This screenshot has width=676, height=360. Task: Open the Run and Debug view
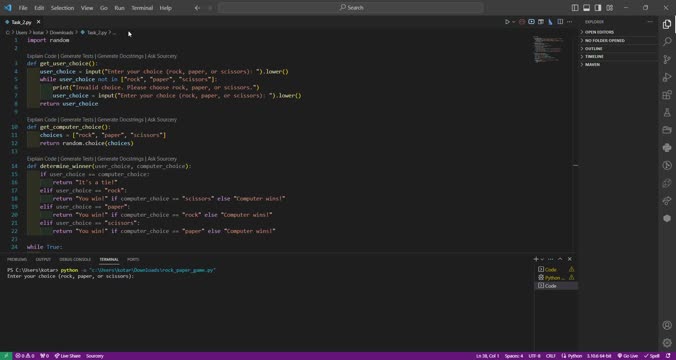coord(667,77)
